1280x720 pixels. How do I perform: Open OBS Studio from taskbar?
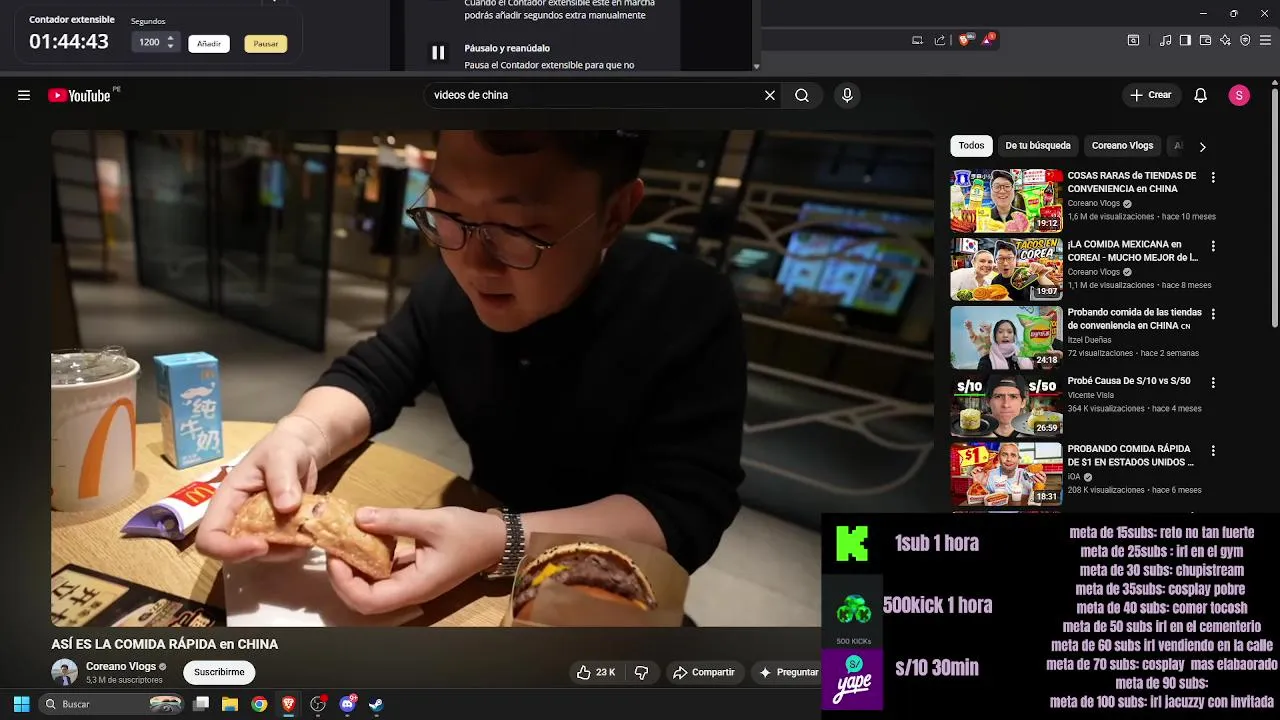(318, 704)
